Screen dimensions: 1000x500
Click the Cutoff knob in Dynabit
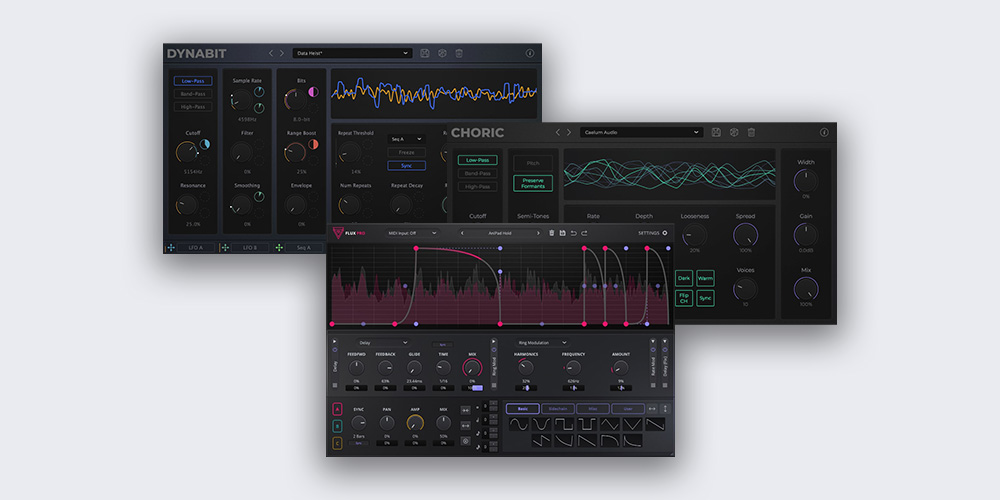click(x=186, y=152)
